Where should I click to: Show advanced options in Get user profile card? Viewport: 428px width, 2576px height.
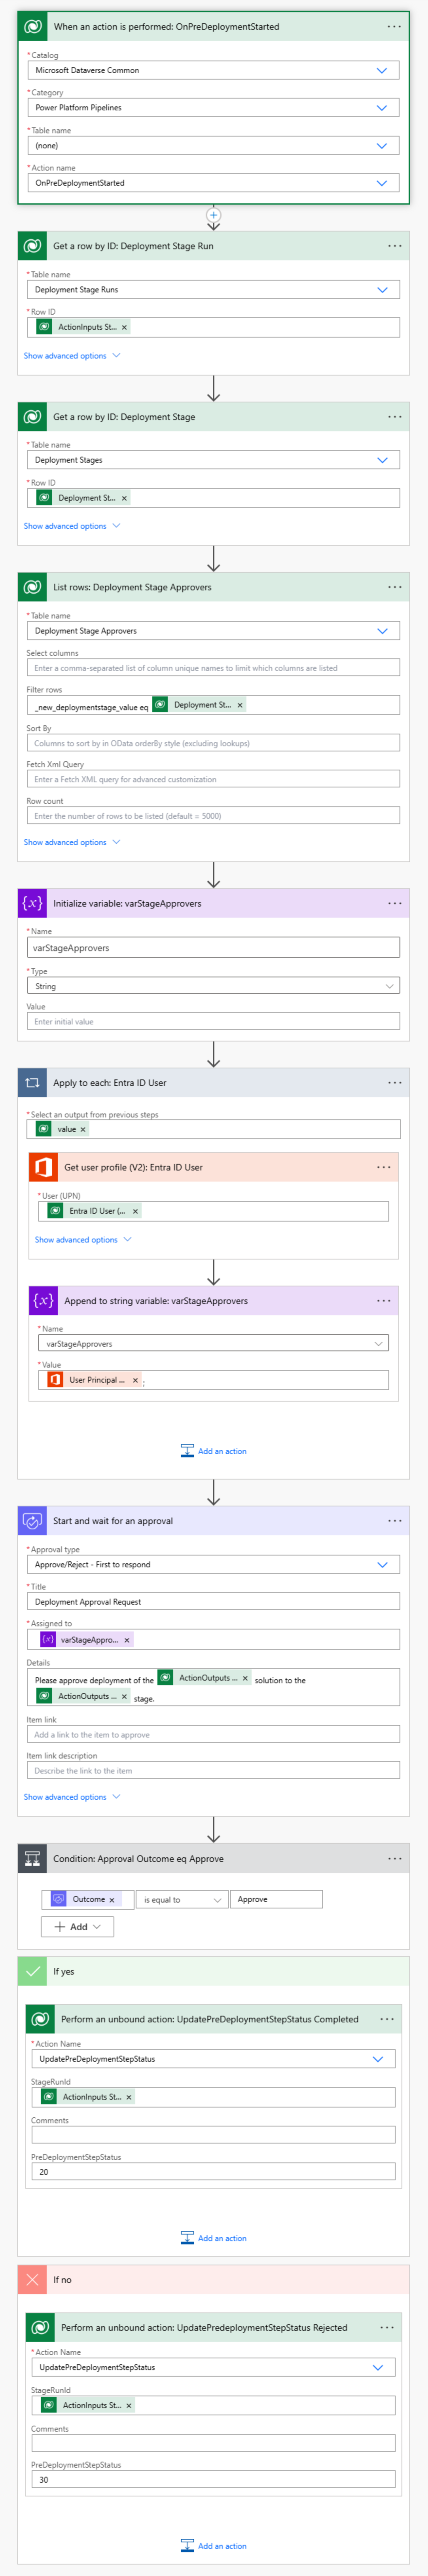(x=83, y=1240)
